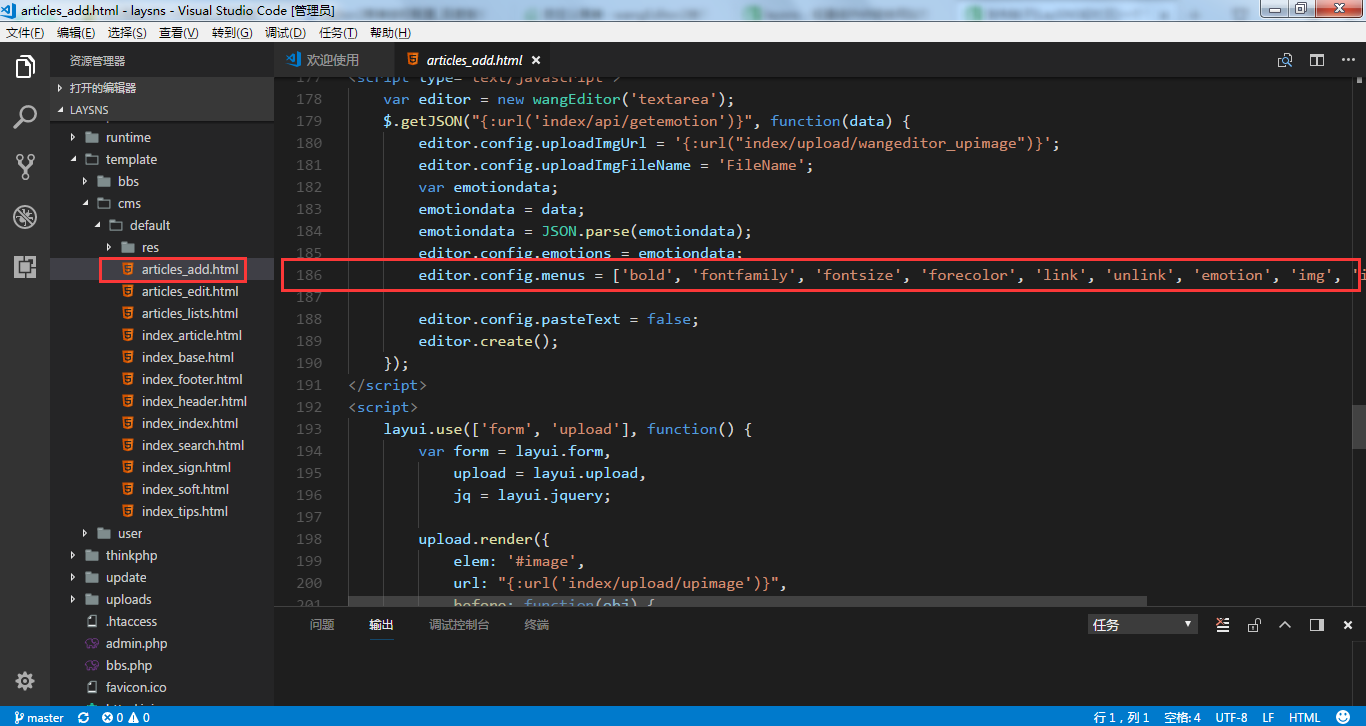
Task: Collapse the LAYSNS folder section
Action: click(162, 110)
